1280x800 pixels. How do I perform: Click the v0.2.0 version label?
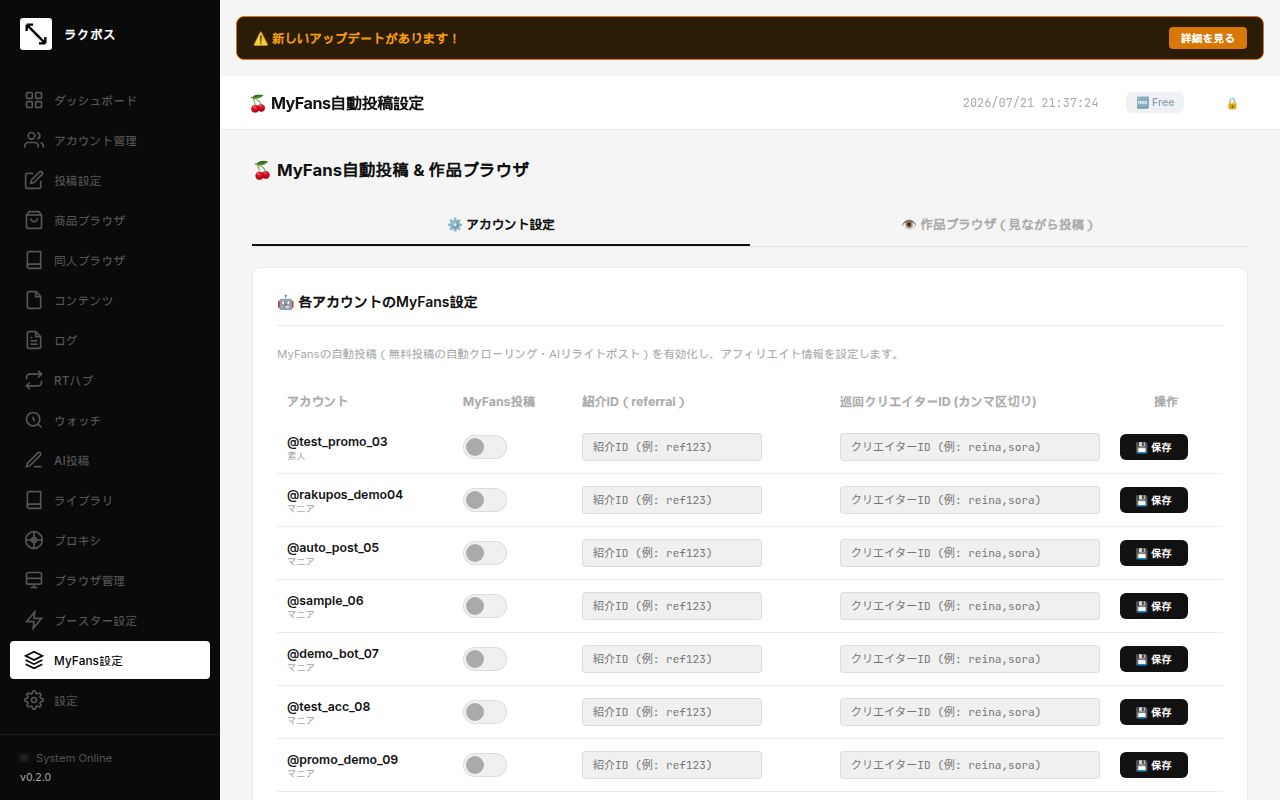pos(36,777)
